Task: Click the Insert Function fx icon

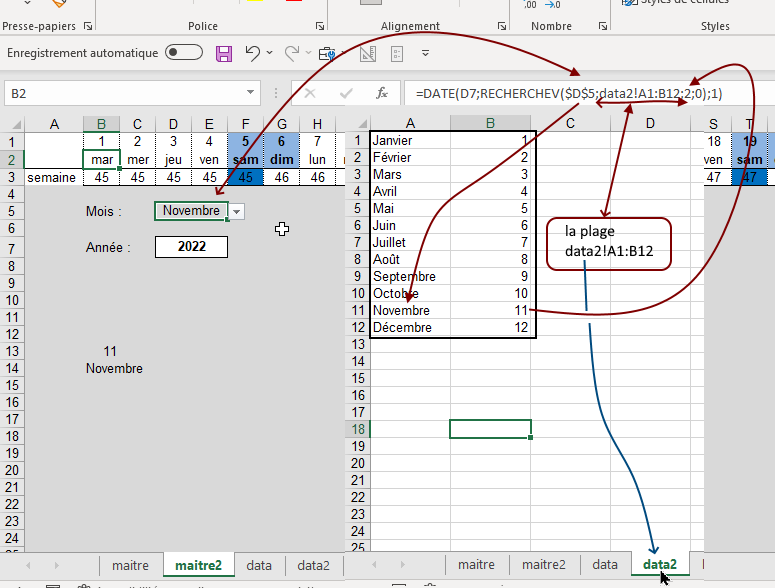Action: 381,93
